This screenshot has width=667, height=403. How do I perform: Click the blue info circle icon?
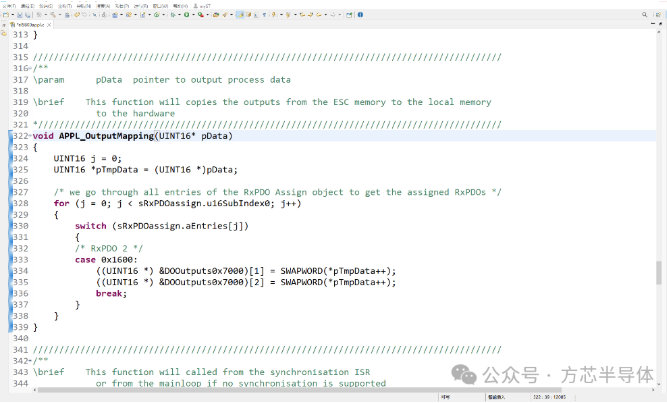click(361, 14)
